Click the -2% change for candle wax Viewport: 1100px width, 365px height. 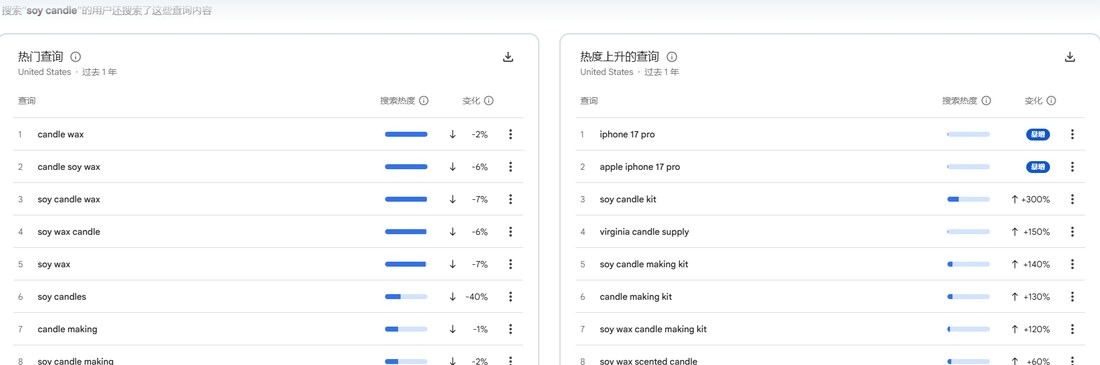(x=480, y=134)
